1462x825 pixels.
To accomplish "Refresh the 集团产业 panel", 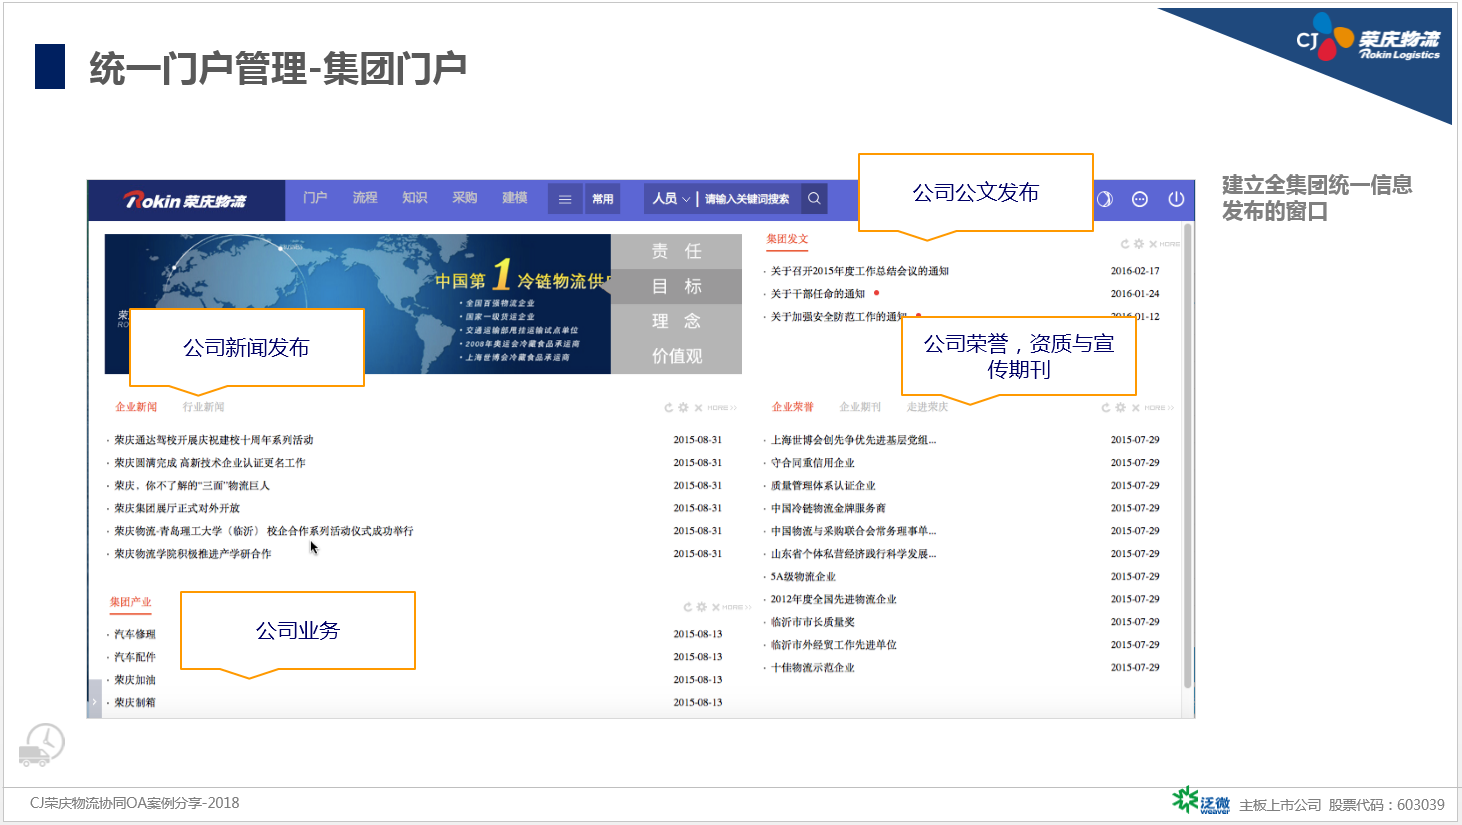I will pyautogui.click(x=688, y=607).
